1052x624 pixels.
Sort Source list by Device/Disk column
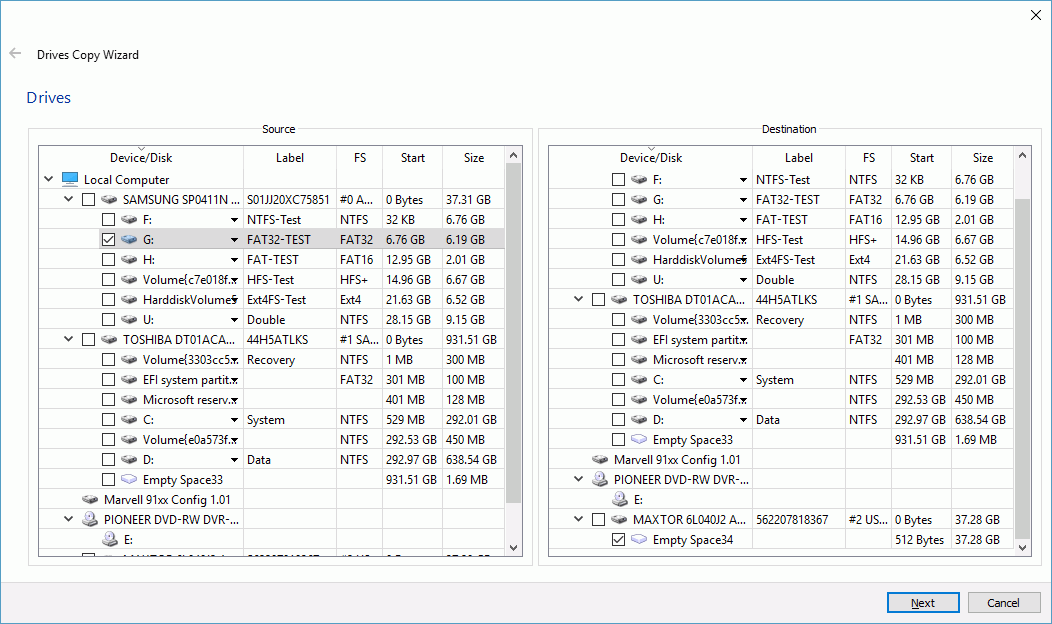pos(141,158)
